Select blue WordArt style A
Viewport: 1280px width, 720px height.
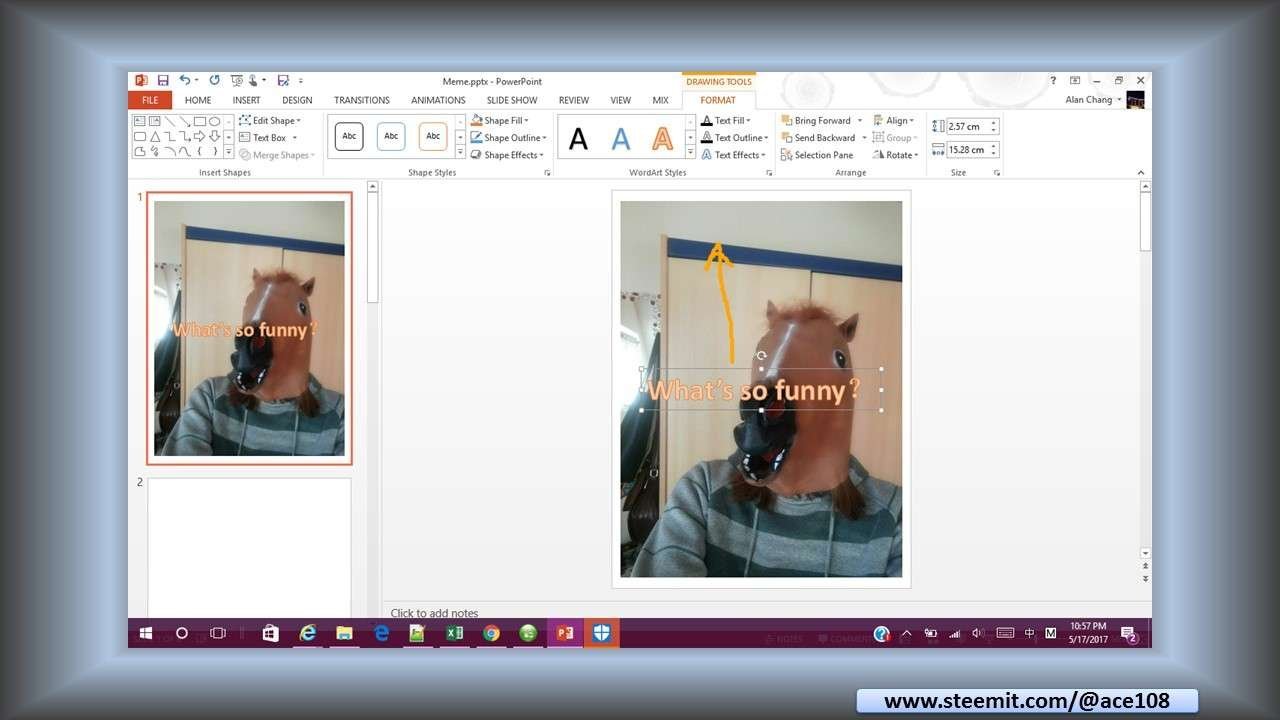[620, 138]
